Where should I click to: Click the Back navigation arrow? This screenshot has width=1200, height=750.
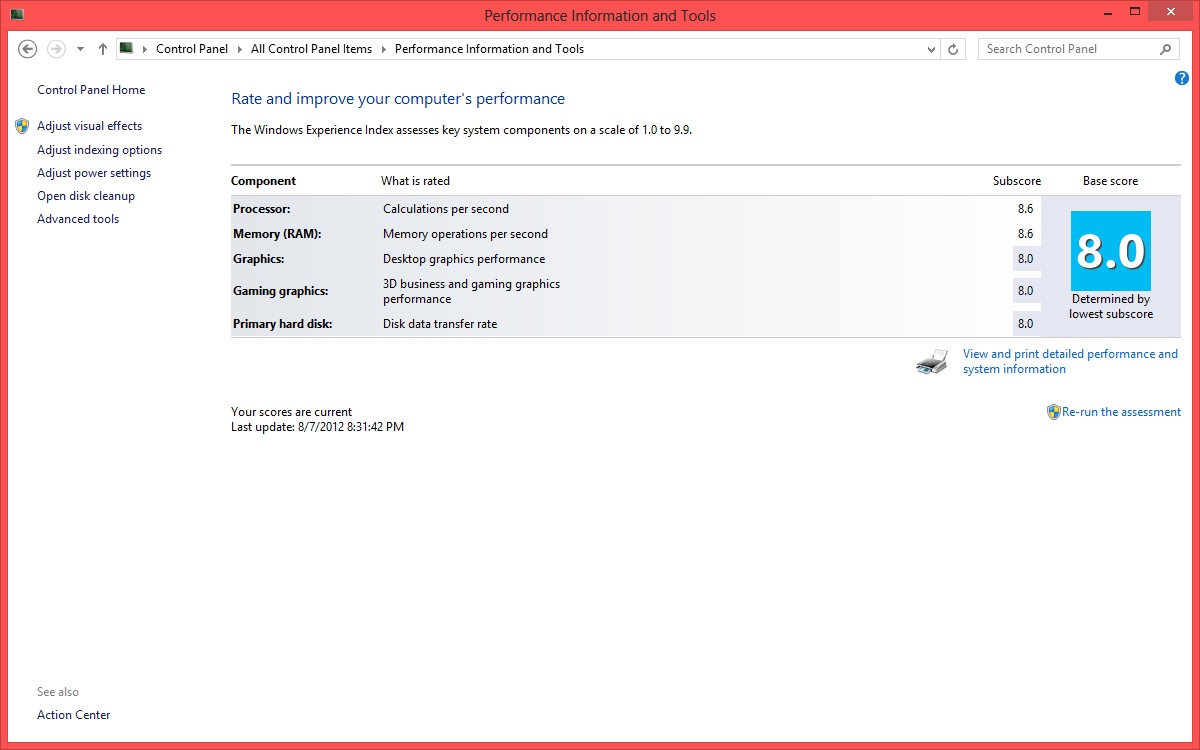[28, 49]
